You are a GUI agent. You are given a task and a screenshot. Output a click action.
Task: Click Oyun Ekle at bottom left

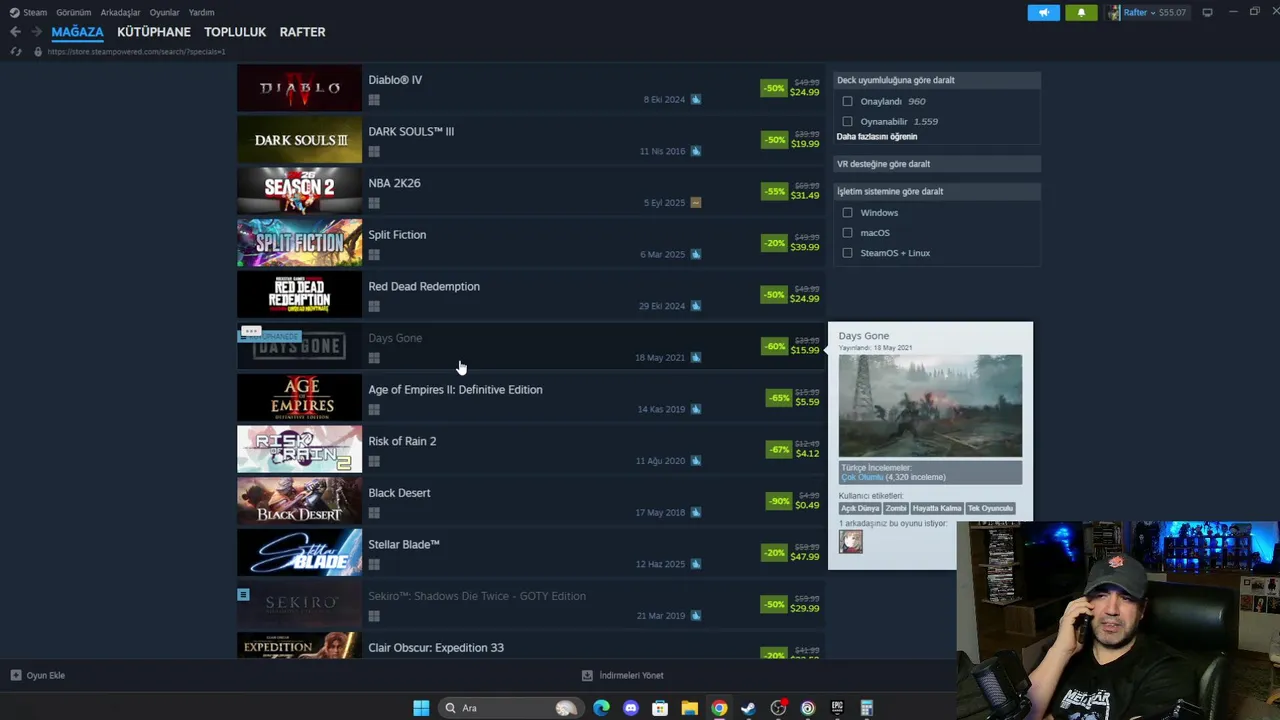38,675
